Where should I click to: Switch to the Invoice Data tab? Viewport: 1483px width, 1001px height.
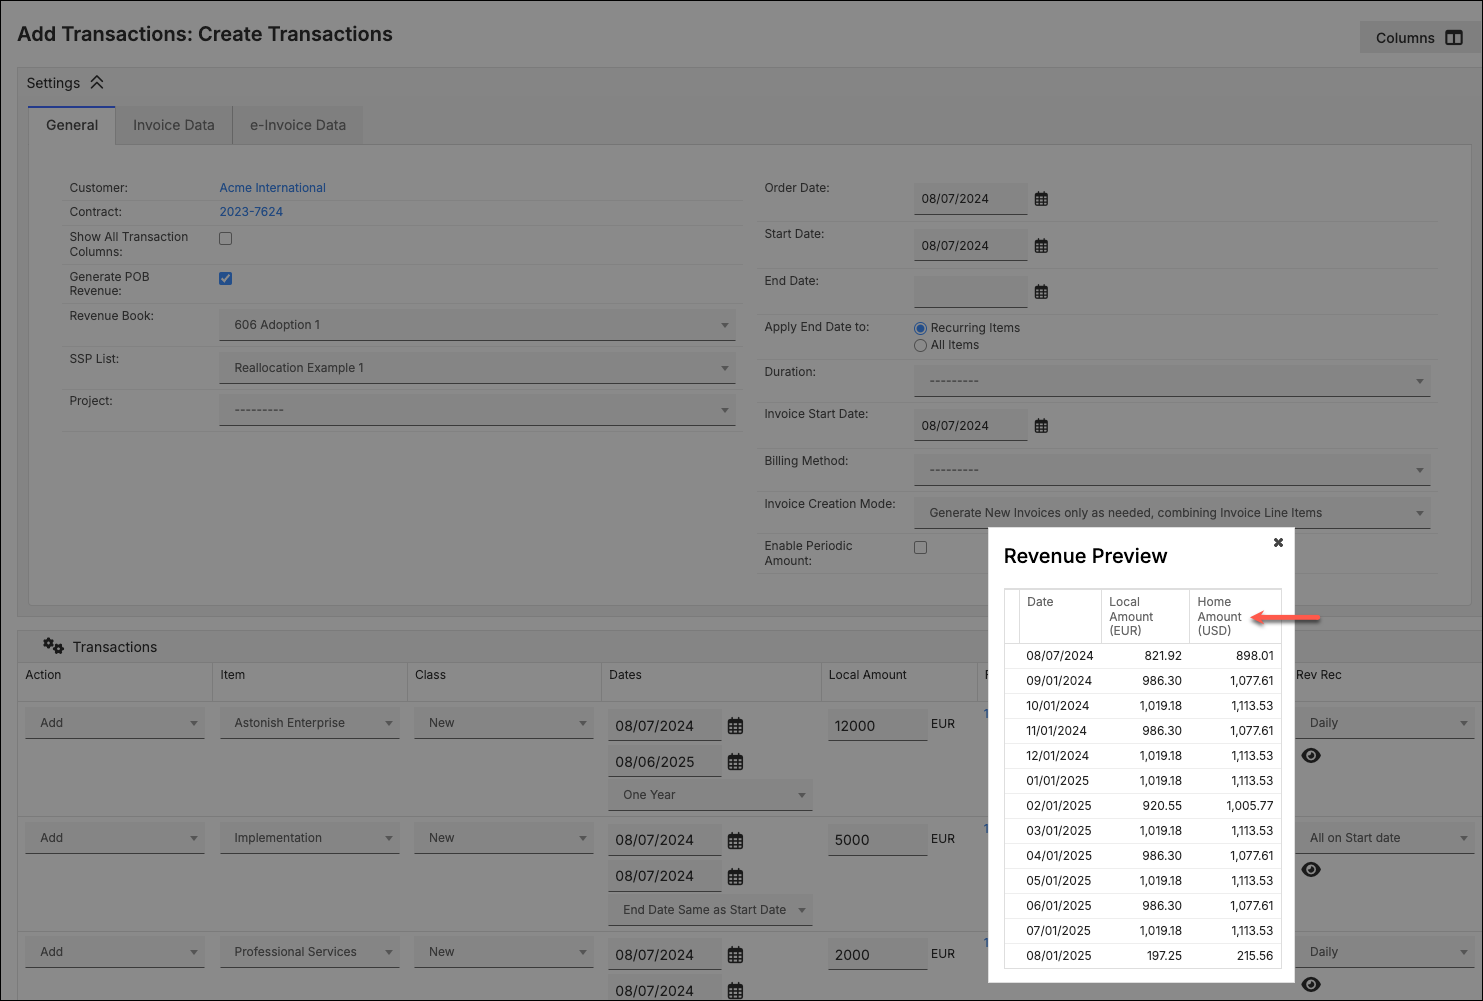point(174,125)
